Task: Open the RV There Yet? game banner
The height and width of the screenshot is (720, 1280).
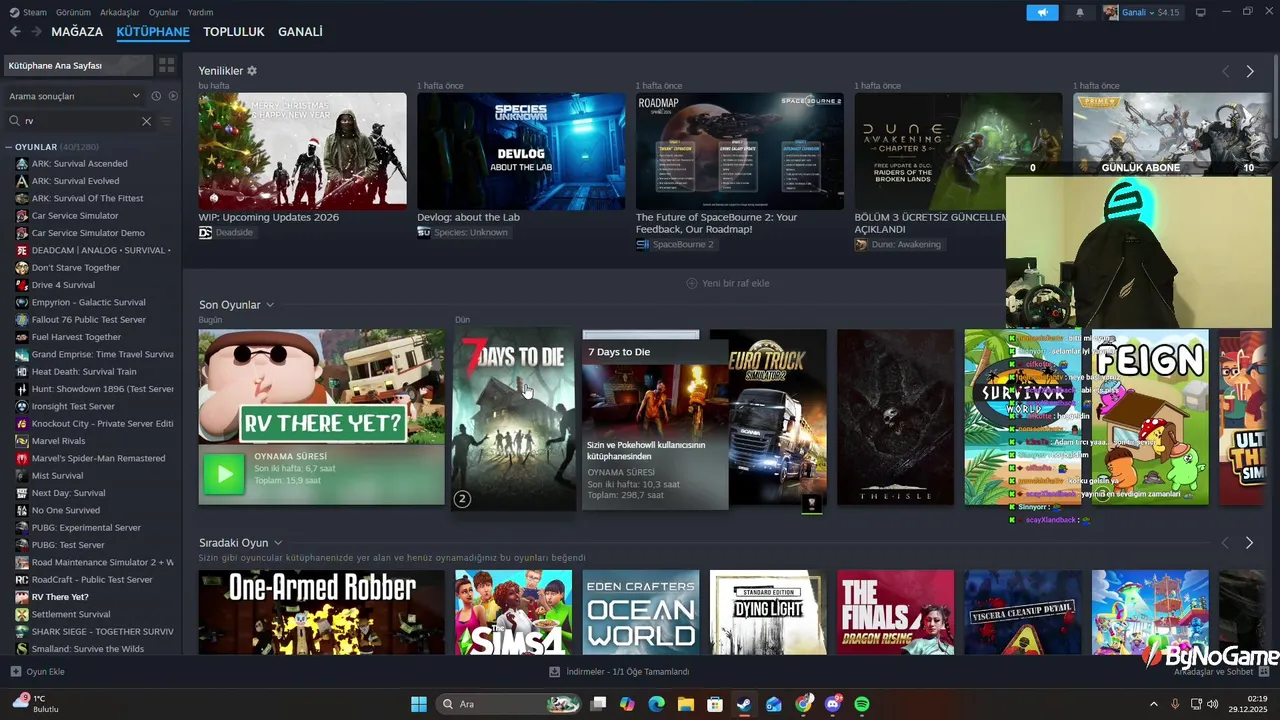Action: pos(321,386)
